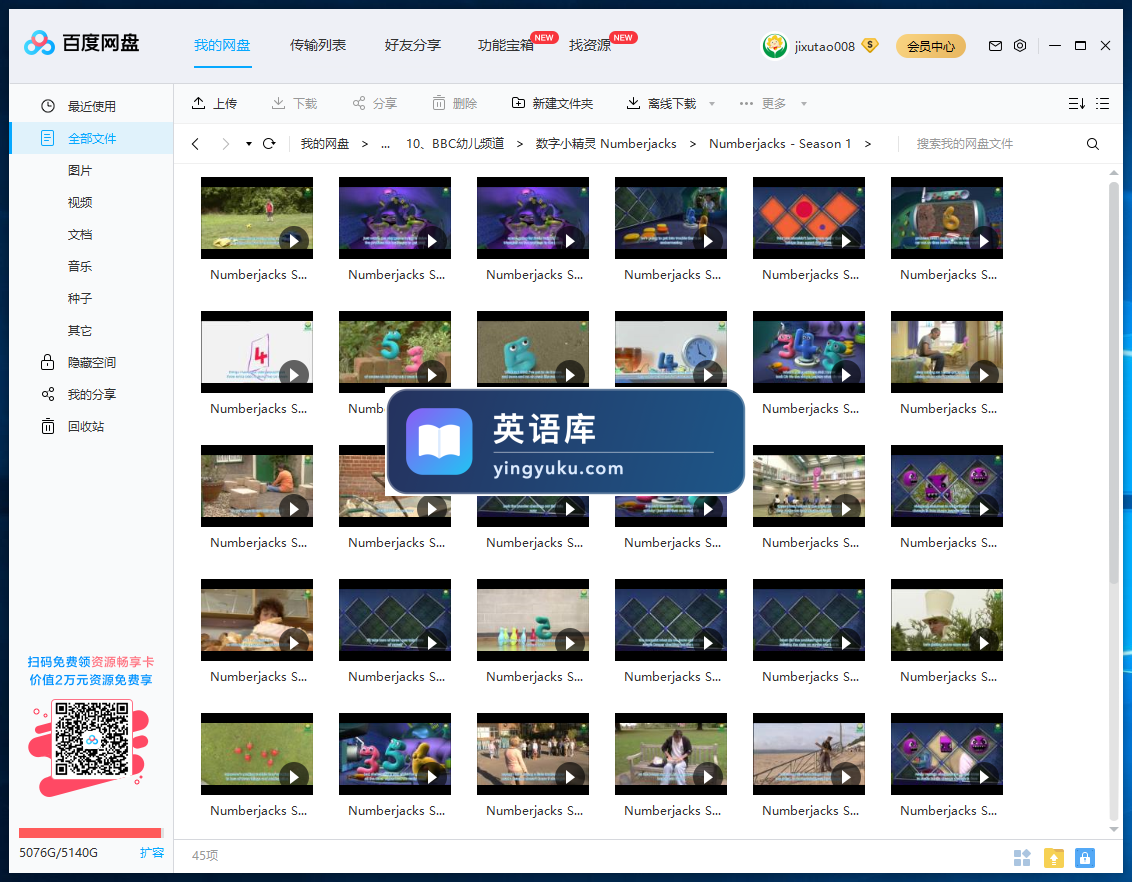Image resolution: width=1132 pixels, height=882 pixels.
Task: Click the search magnifier icon
Action: tap(1093, 144)
